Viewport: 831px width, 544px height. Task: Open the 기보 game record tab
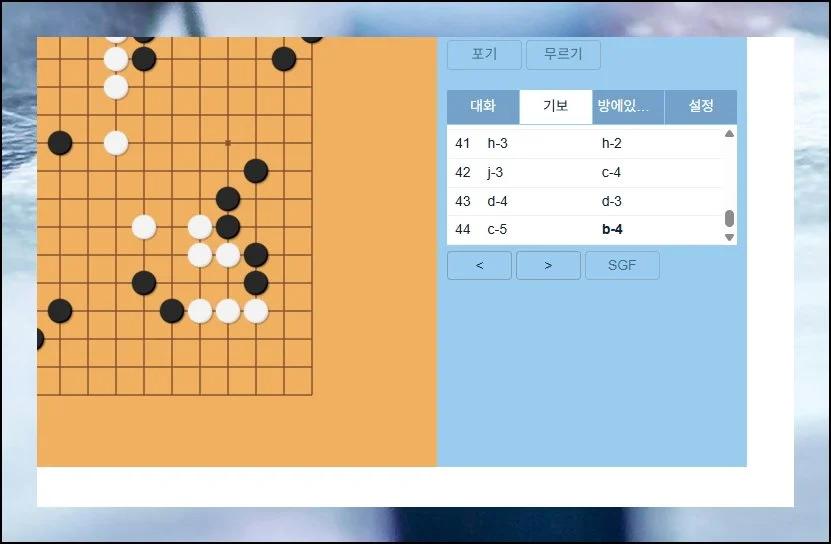tap(555, 106)
